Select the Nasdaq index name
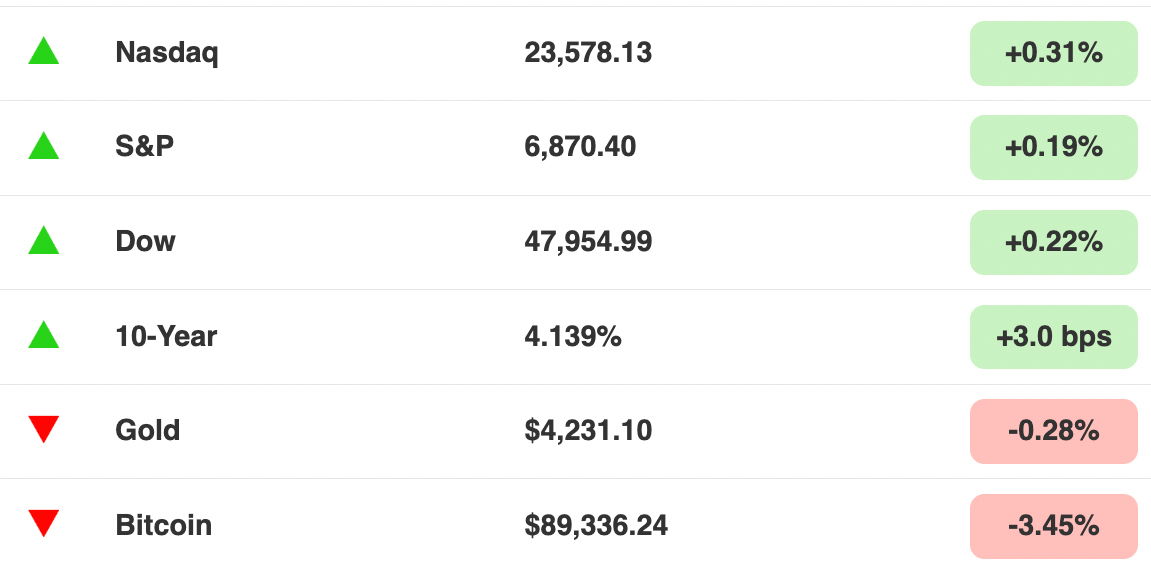The image size is (1151, 566). [167, 53]
